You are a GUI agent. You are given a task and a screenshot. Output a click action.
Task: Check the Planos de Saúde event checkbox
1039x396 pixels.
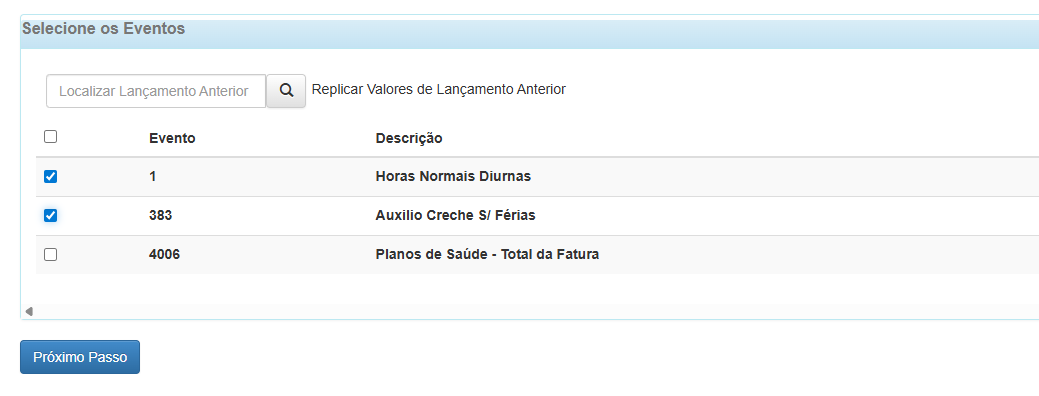point(50,254)
